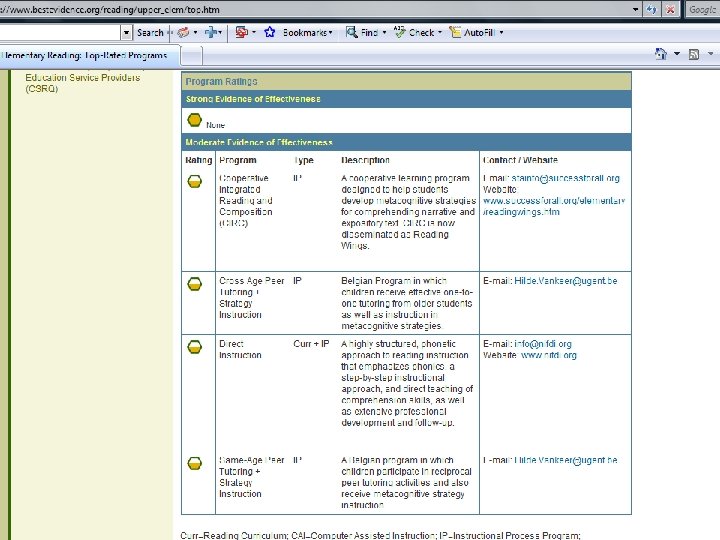Image resolution: width=720 pixels, height=540 pixels.
Task: Click the Same-Age Peer Tutoring program name
Action: tap(252, 477)
